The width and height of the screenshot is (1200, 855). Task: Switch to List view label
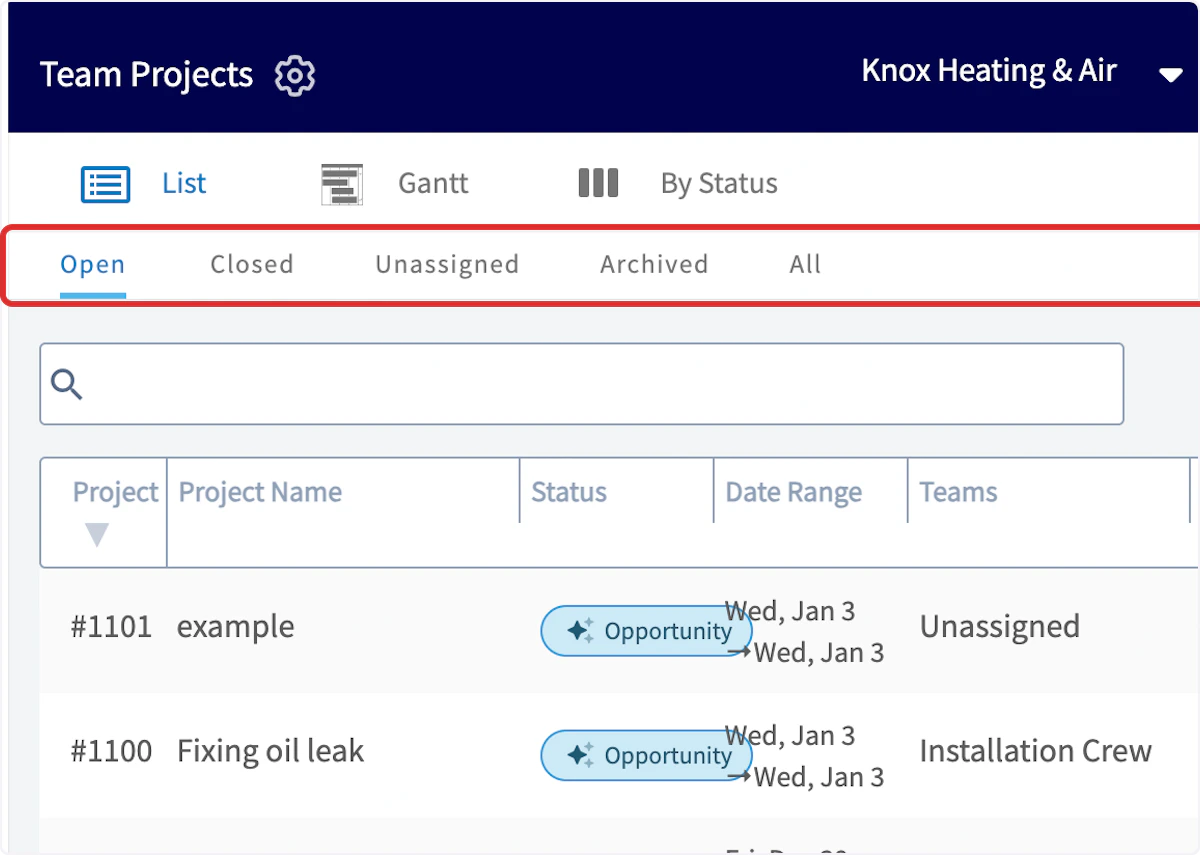184,184
